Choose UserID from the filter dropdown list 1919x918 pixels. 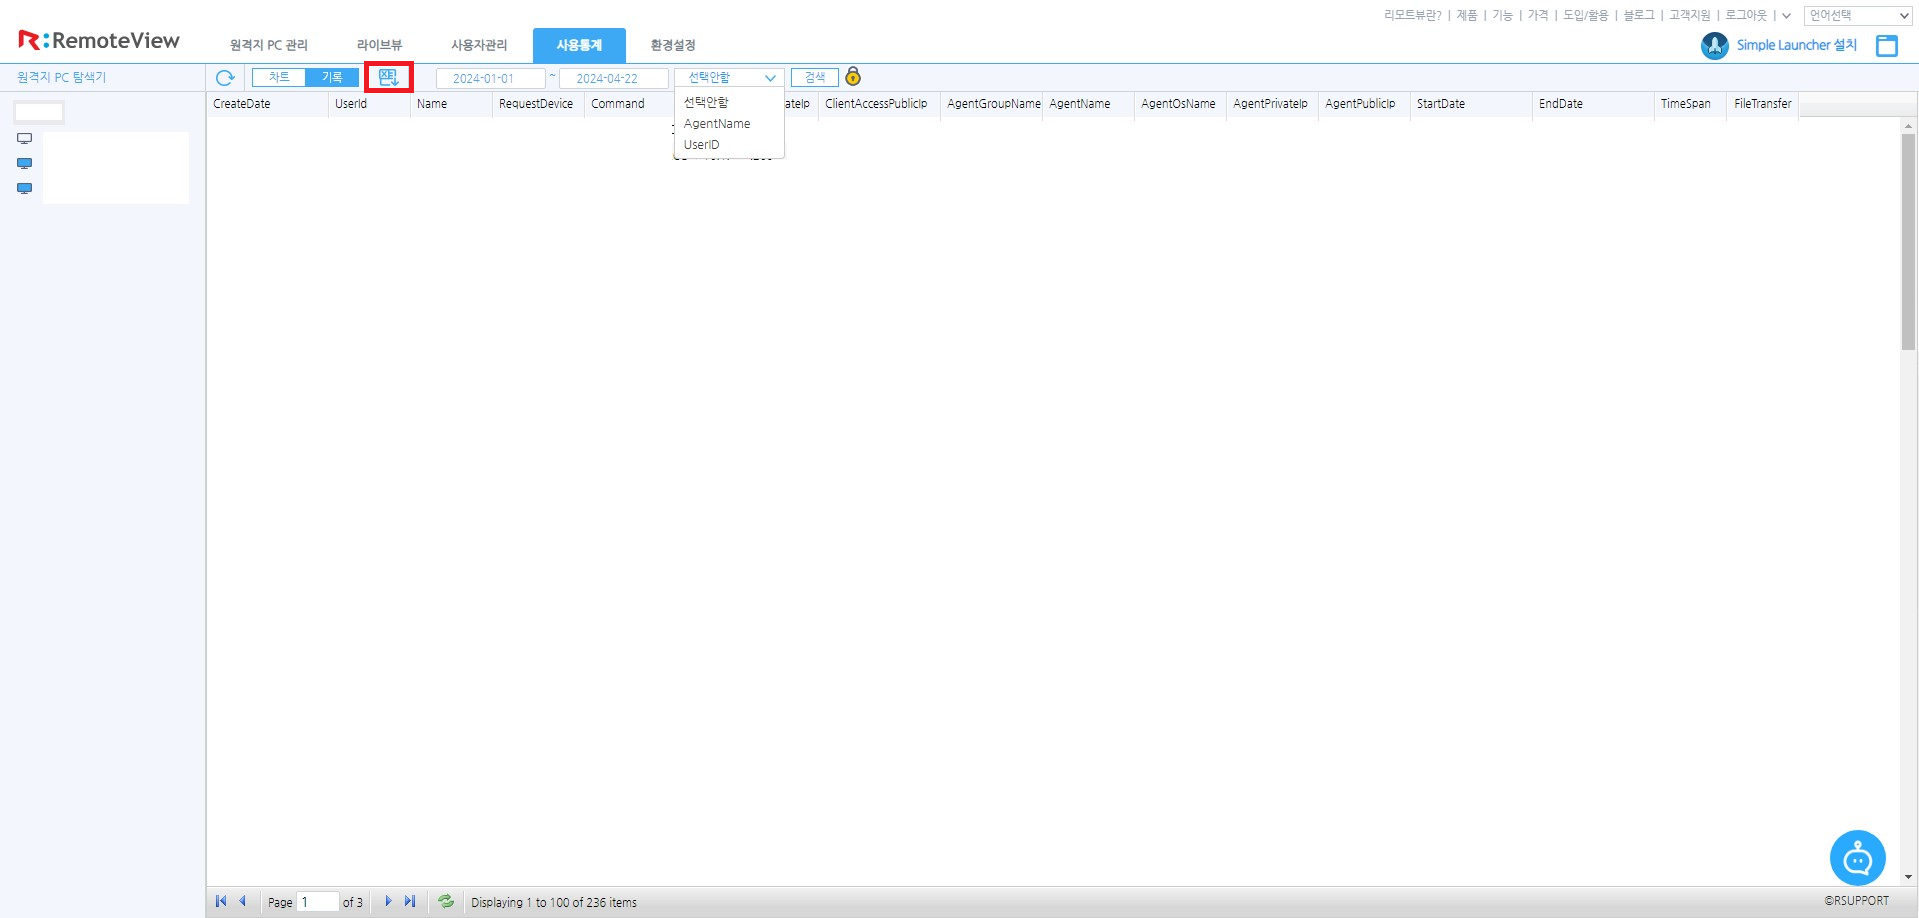tap(701, 145)
